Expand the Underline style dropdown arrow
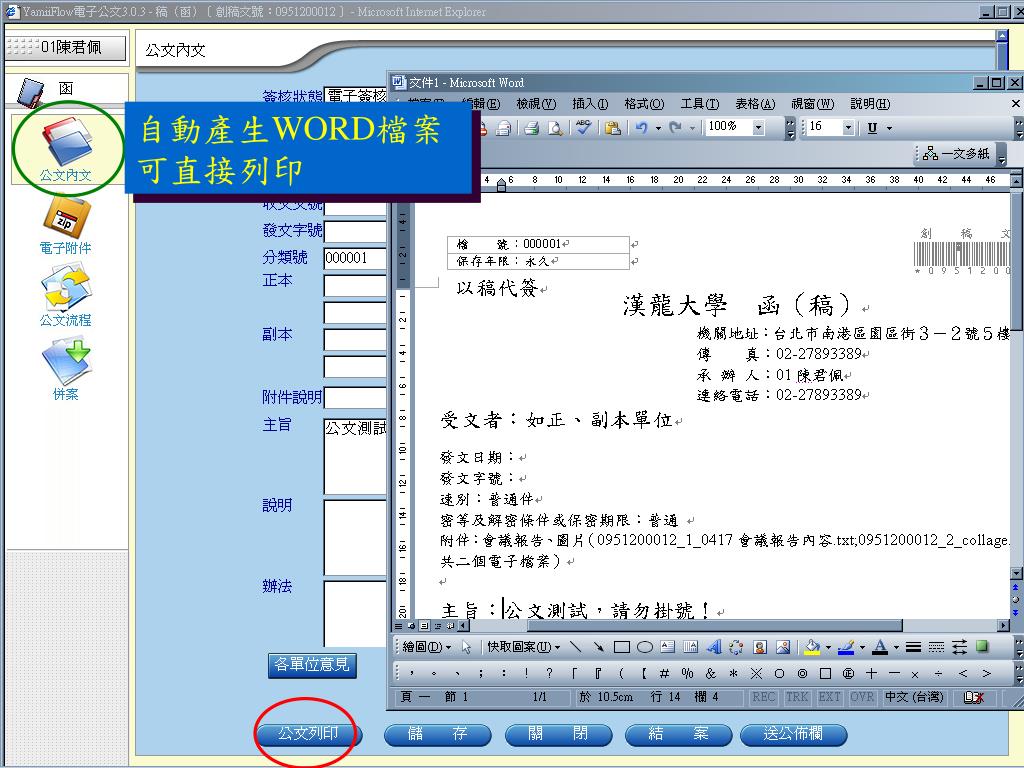The width and height of the screenshot is (1024, 768). click(889, 129)
